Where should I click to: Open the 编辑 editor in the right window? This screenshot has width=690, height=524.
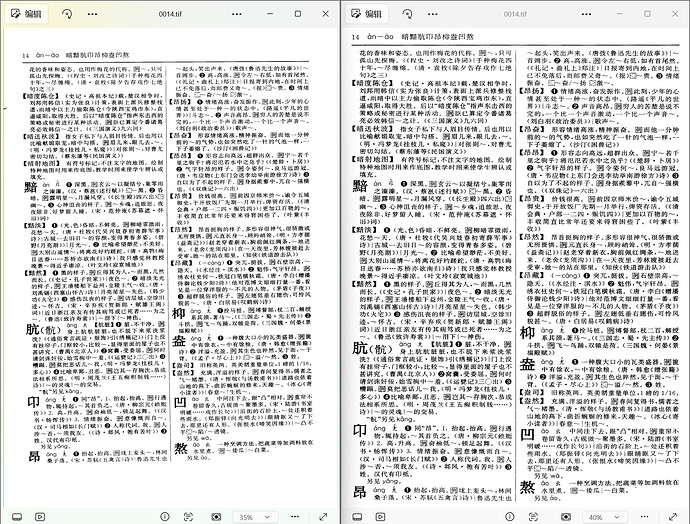(x=366, y=14)
